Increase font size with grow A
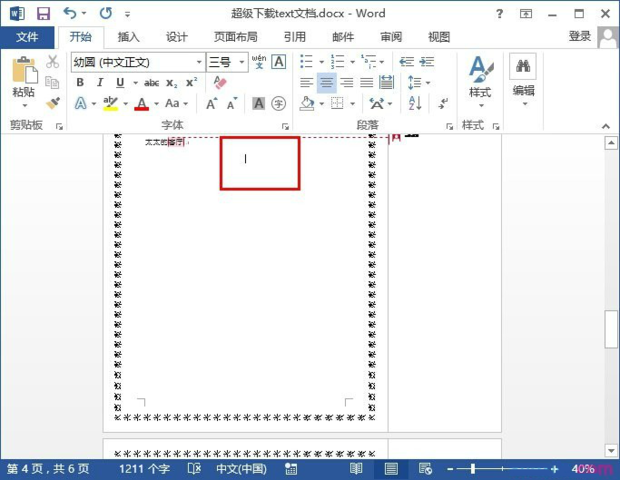 click(x=212, y=104)
